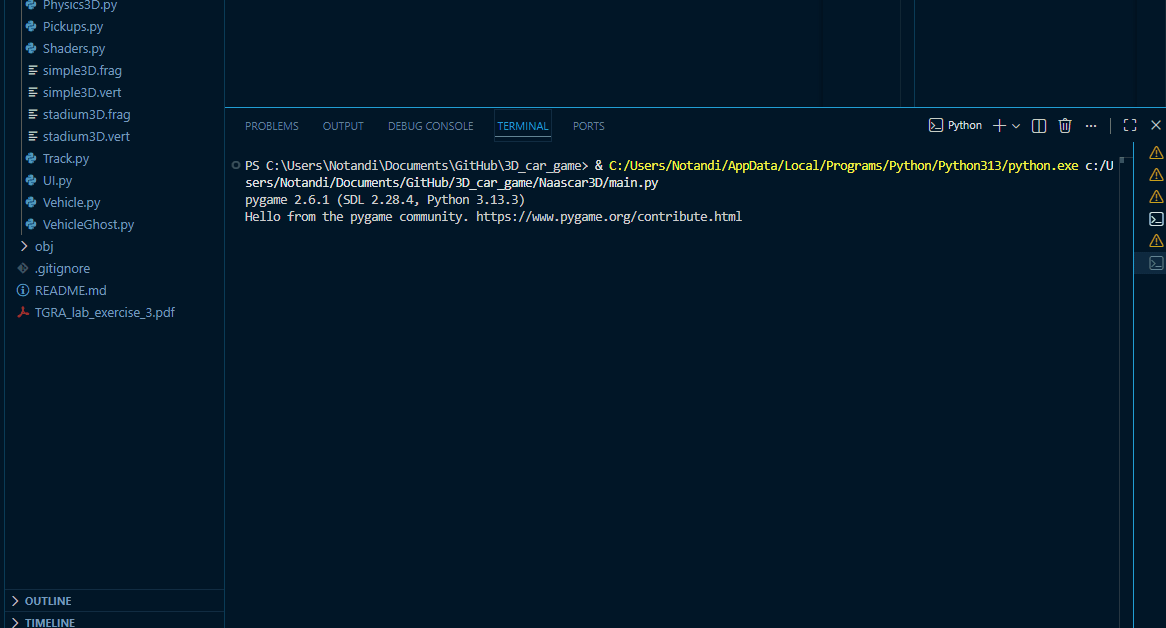Select the topmost warning terminal in the list
This screenshot has height=628, width=1166.
(1156, 153)
